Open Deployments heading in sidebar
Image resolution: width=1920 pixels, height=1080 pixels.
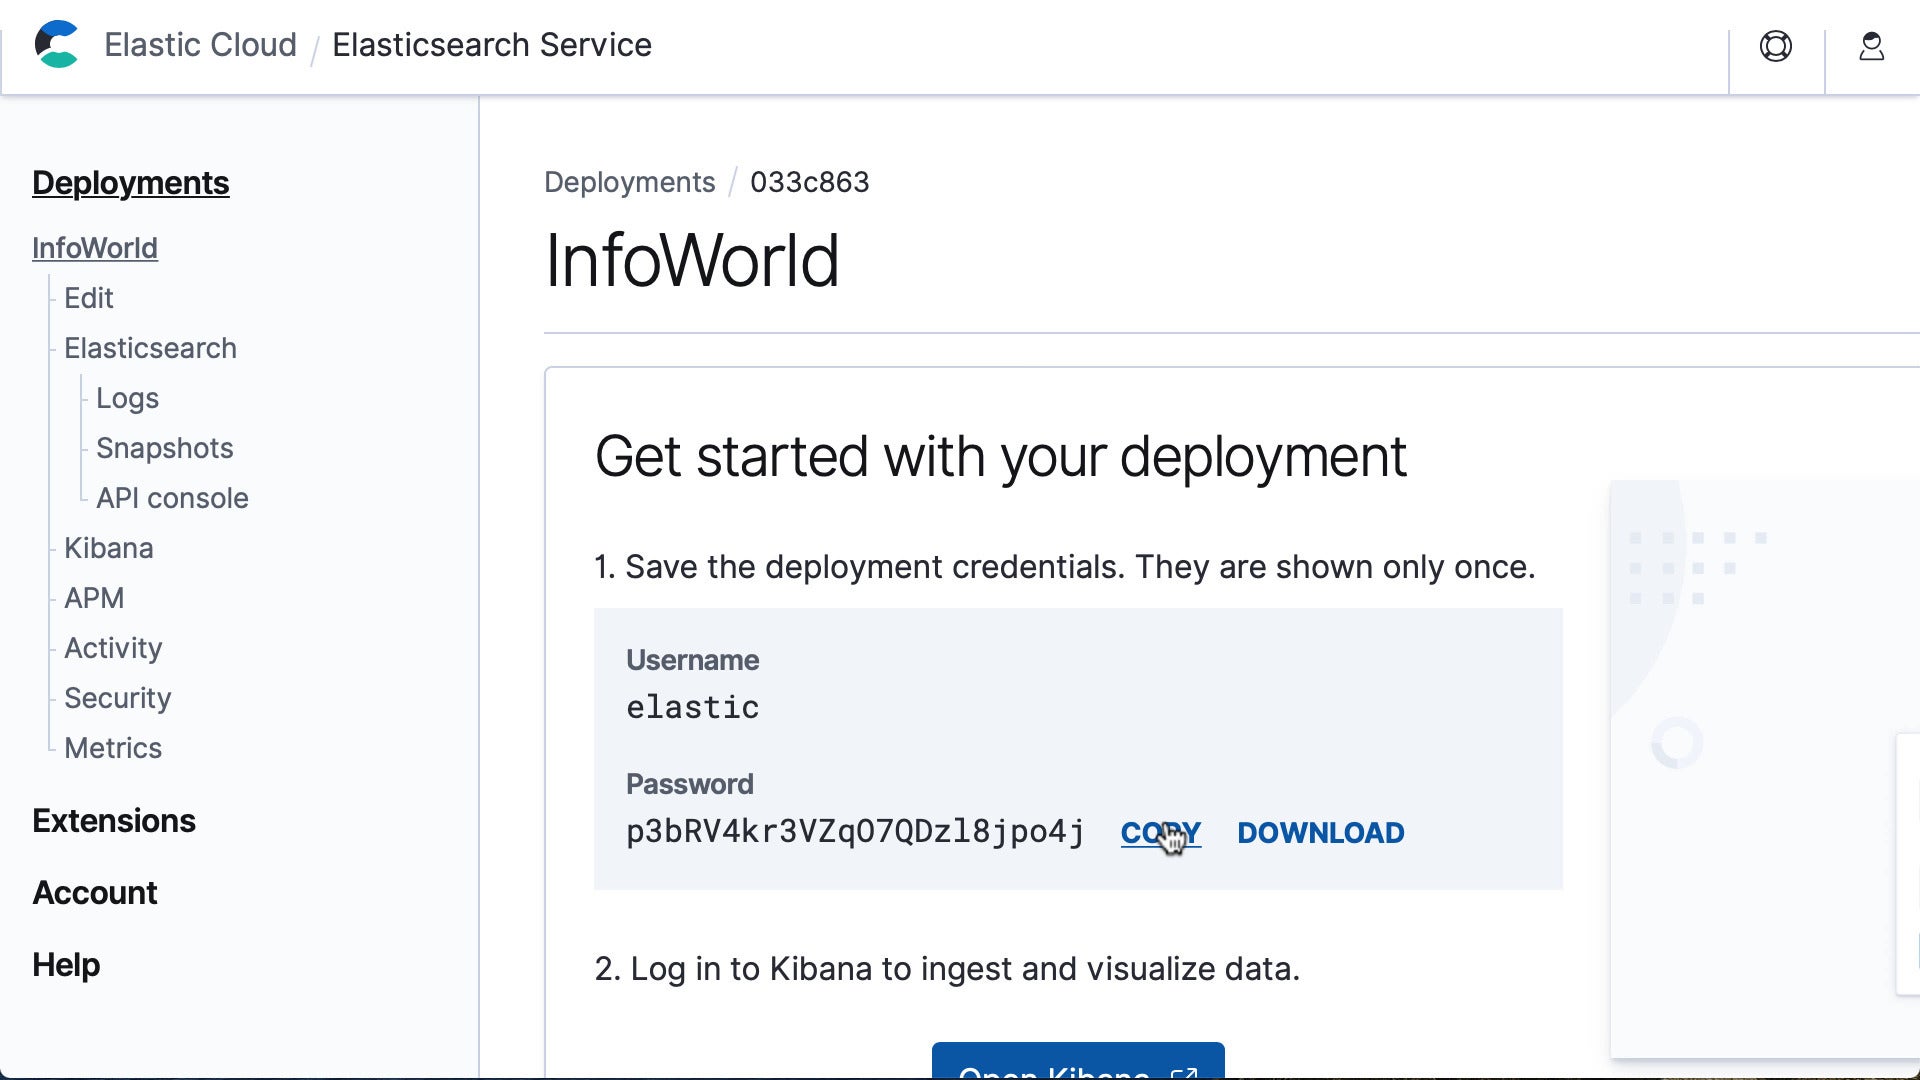click(x=131, y=183)
